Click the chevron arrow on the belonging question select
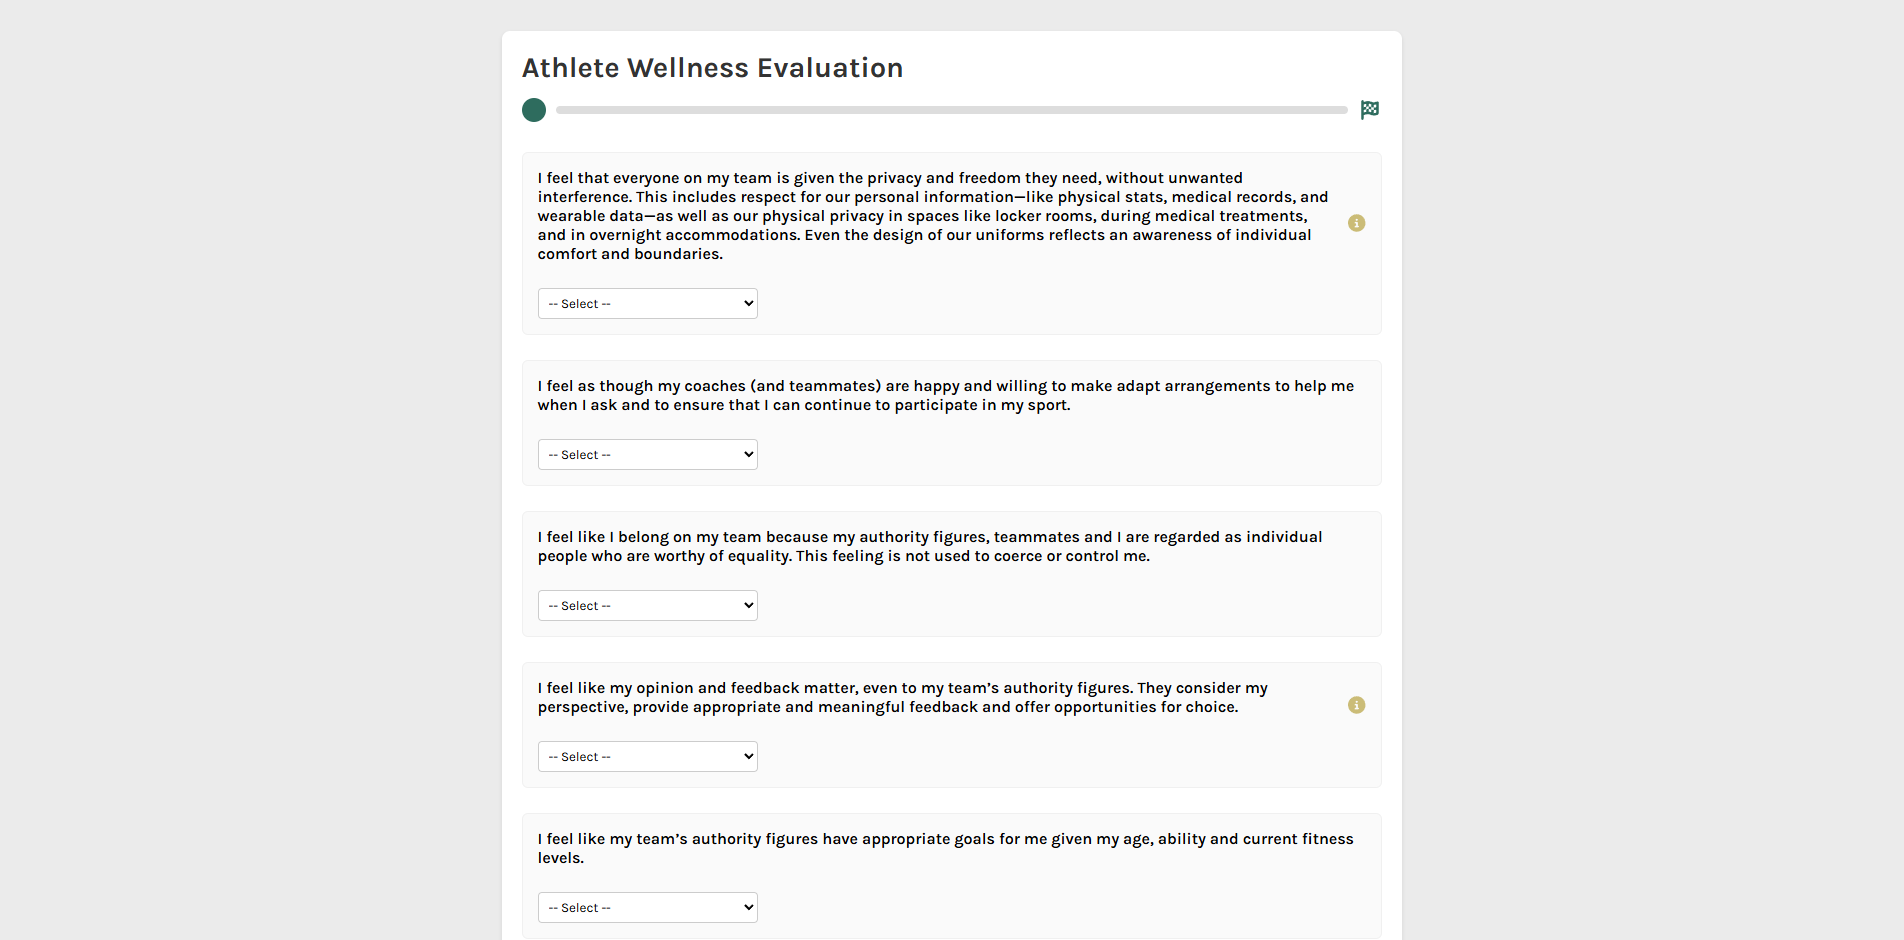 click(748, 605)
